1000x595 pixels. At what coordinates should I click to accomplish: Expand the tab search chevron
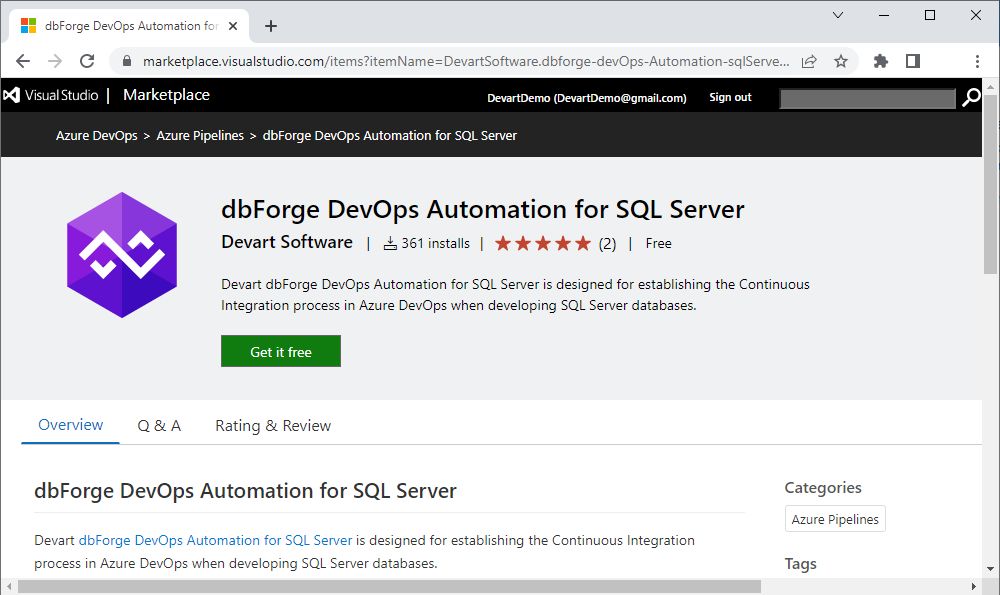tap(838, 15)
